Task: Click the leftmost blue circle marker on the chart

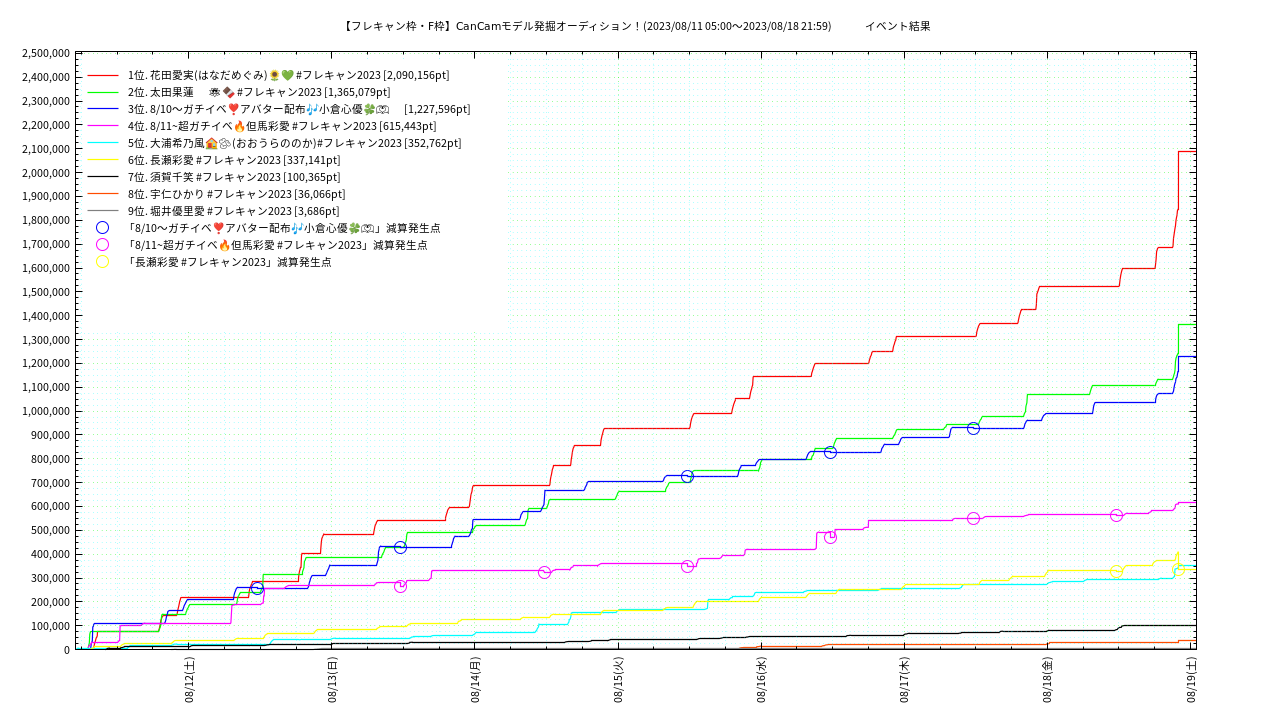Action: click(257, 588)
